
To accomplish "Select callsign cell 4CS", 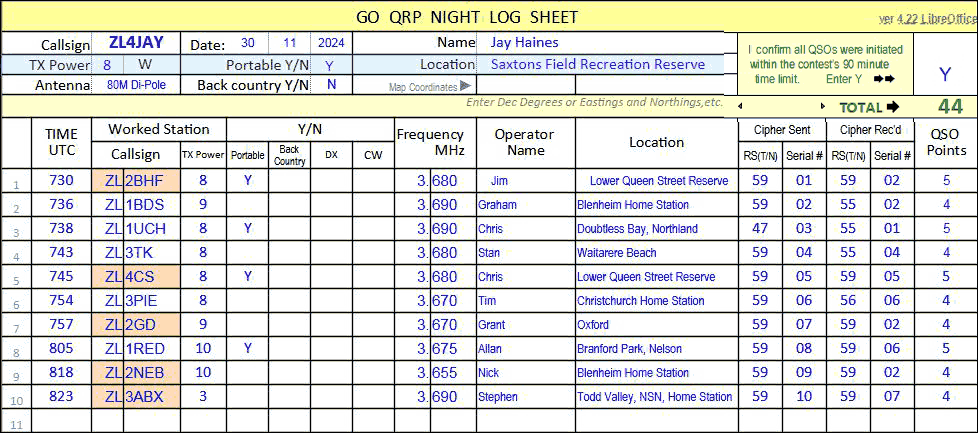I will (152, 276).
